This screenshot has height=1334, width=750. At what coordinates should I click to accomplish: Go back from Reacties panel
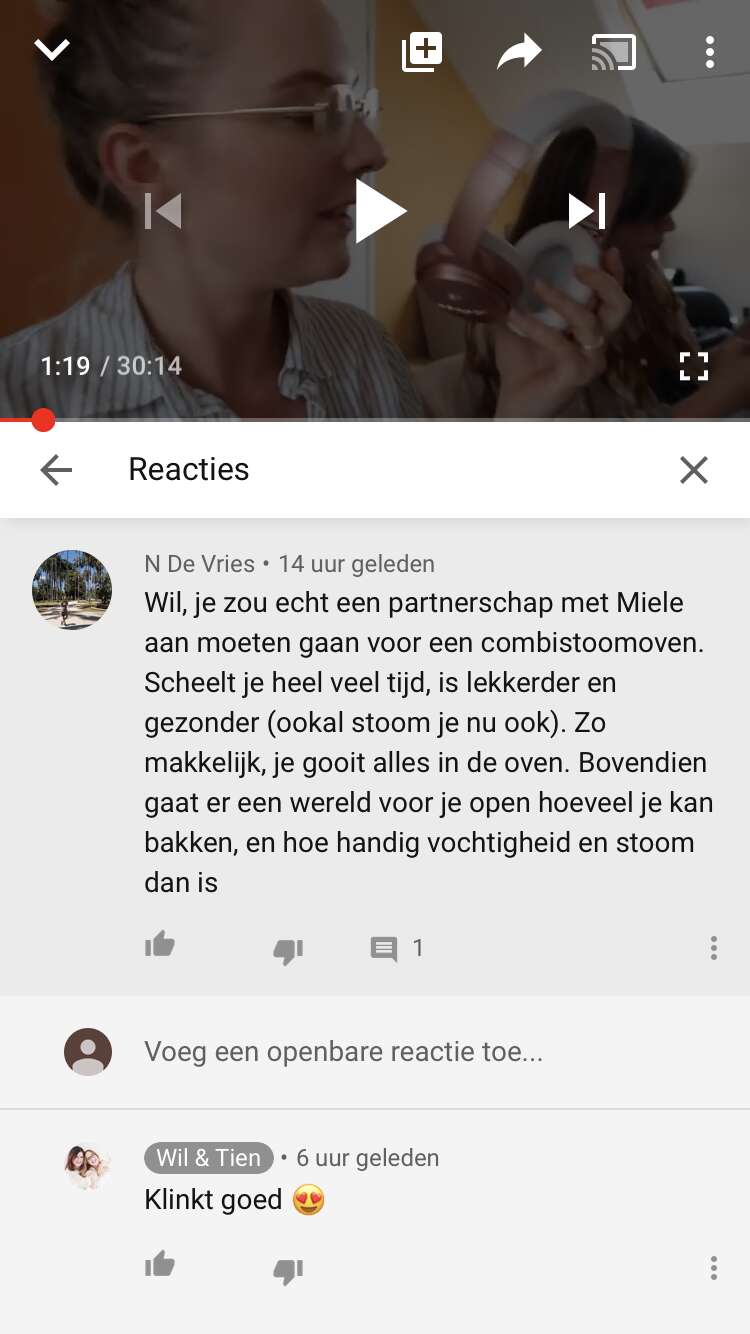[x=56, y=469]
